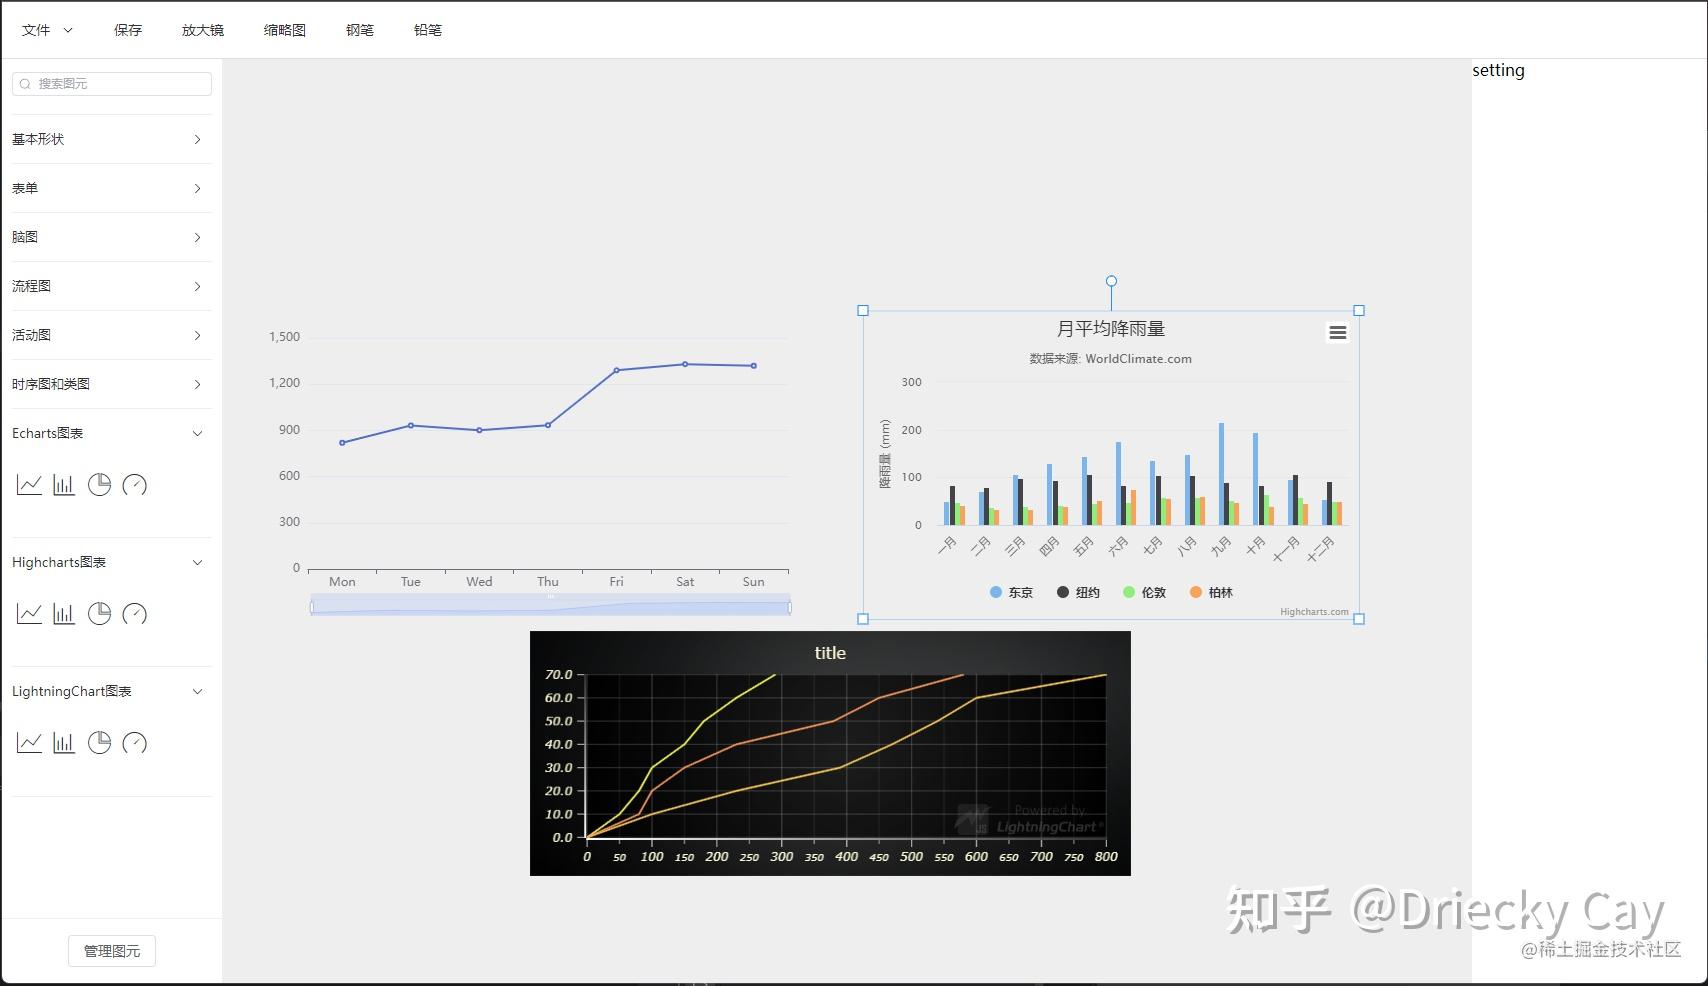Select the LightningChart bar chart icon
Image resolution: width=1708 pixels, height=986 pixels.
click(x=64, y=742)
